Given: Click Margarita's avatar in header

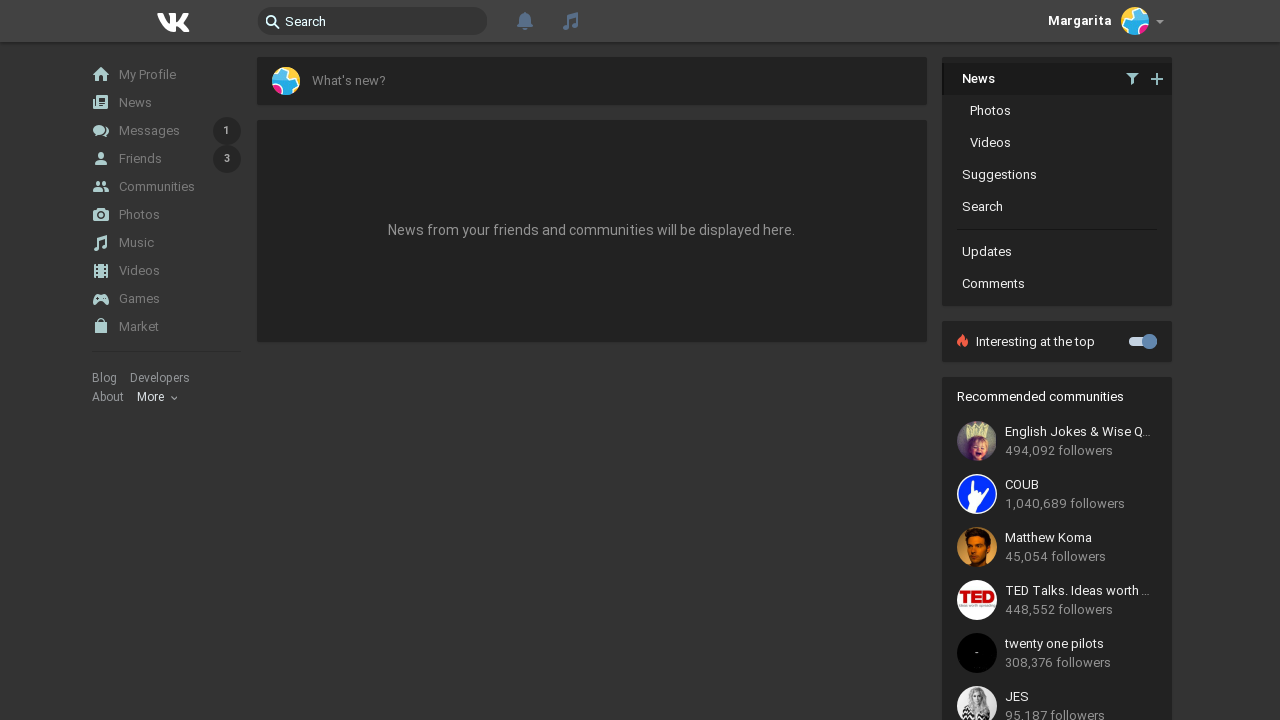Looking at the screenshot, I should click(x=1135, y=21).
